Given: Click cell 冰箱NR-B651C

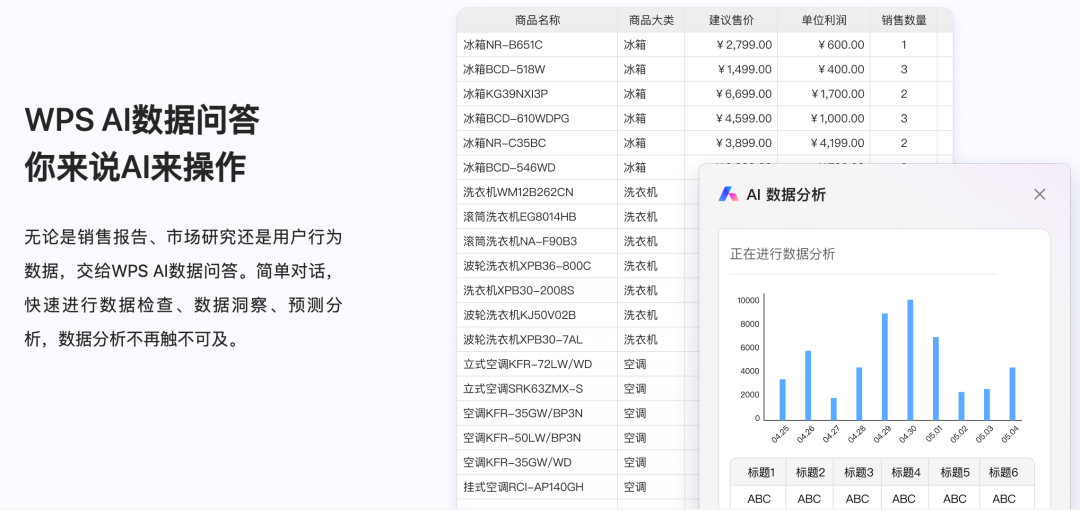Looking at the screenshot, I should tap(537, 45).
